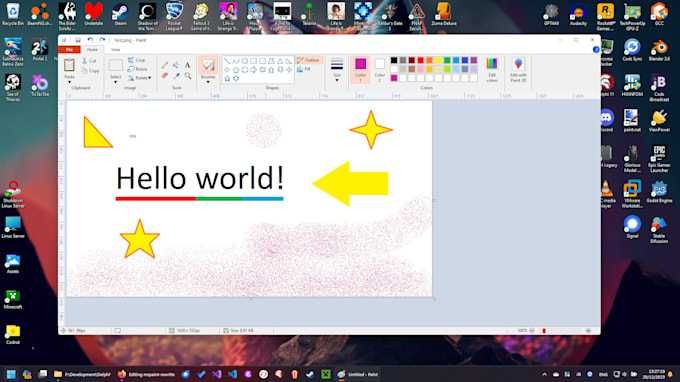Viewport: 680px width, 382px height.
Task: Select Color 1 box
Action: point(360,69)
